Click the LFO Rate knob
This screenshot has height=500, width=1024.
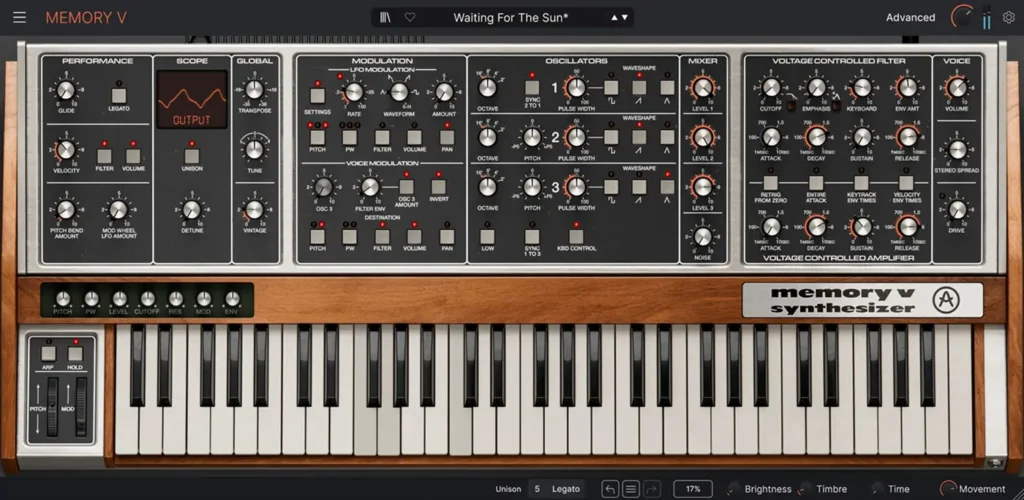point(354,92)
